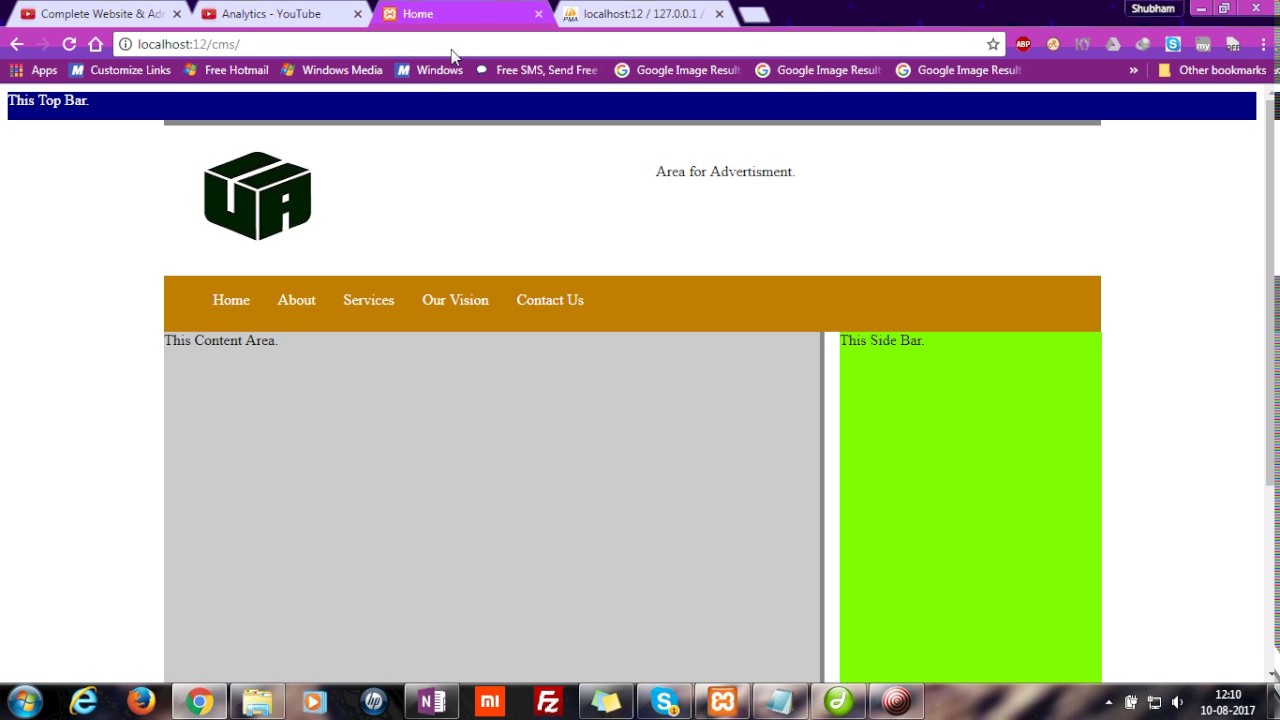The width and height of the screenshot is (1280, 720).
Task: Click the address bar URL field
Action: (560, 44)
